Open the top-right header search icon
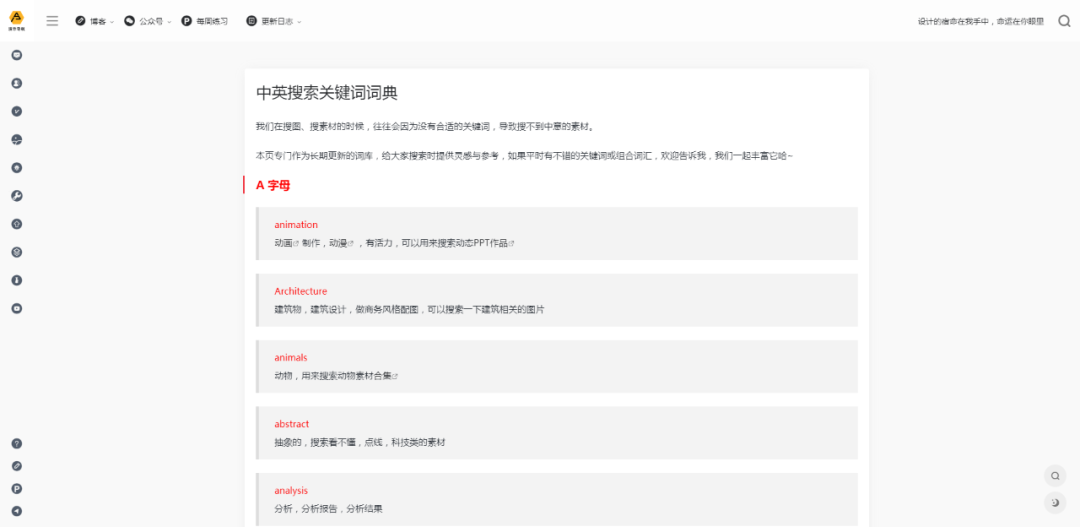This screenshot has height=527, width=1080. point(1064,21)
